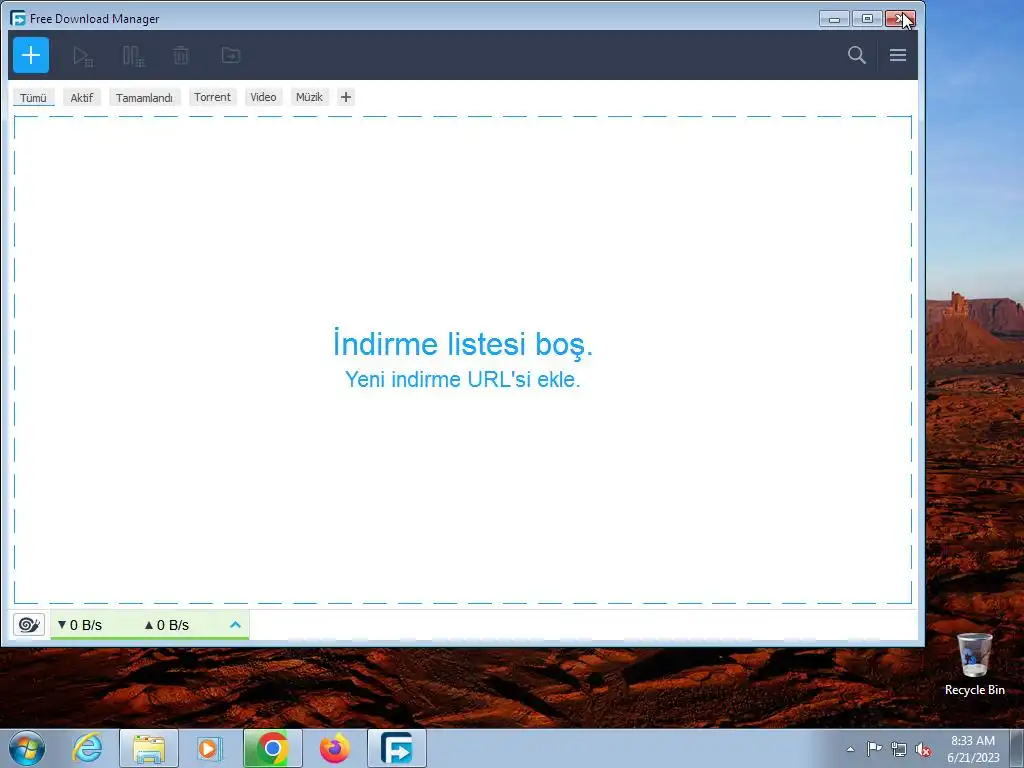
Task: Add a new tag with plus button
Action: tap(345, 97)
